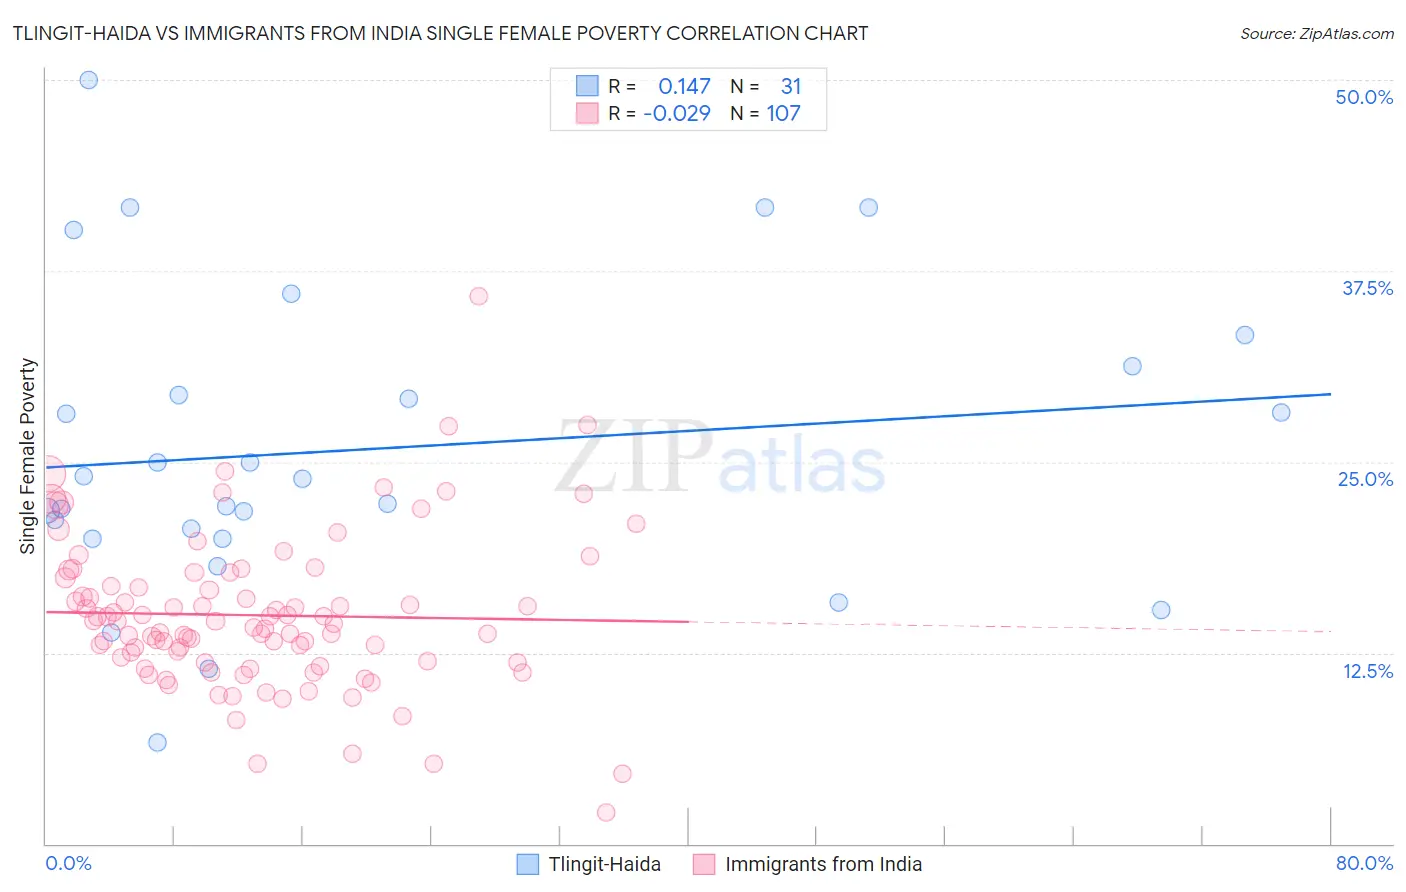This screenshot has height=892, width=1406.
Task: Click the pink solid trend line
Action: 366,616
